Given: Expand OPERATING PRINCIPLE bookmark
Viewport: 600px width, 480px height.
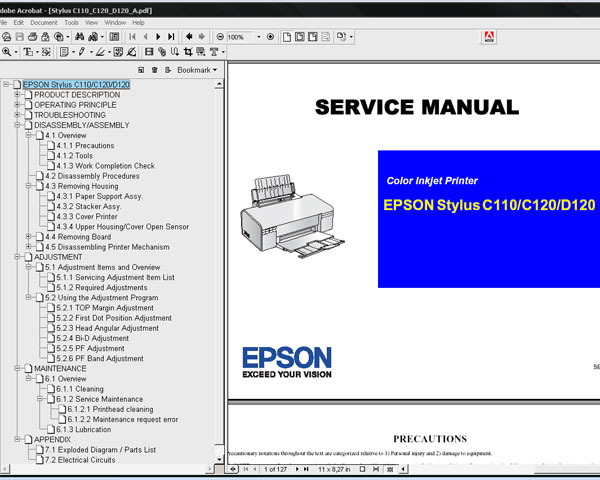Looking at the screenshot, I should point(17,104).
